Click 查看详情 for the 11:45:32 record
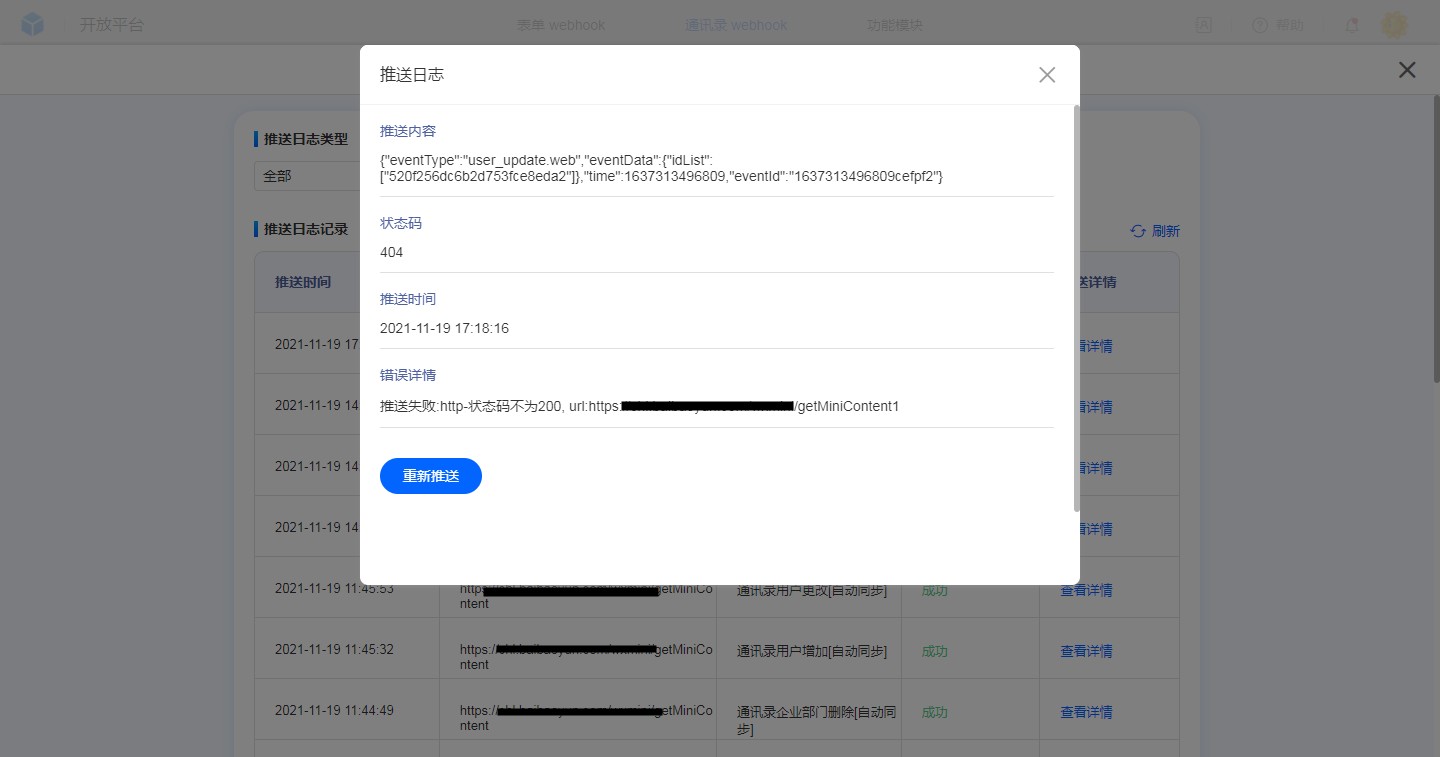The width and height of the screenshot is (1440, 757). tap(1086, 651)
